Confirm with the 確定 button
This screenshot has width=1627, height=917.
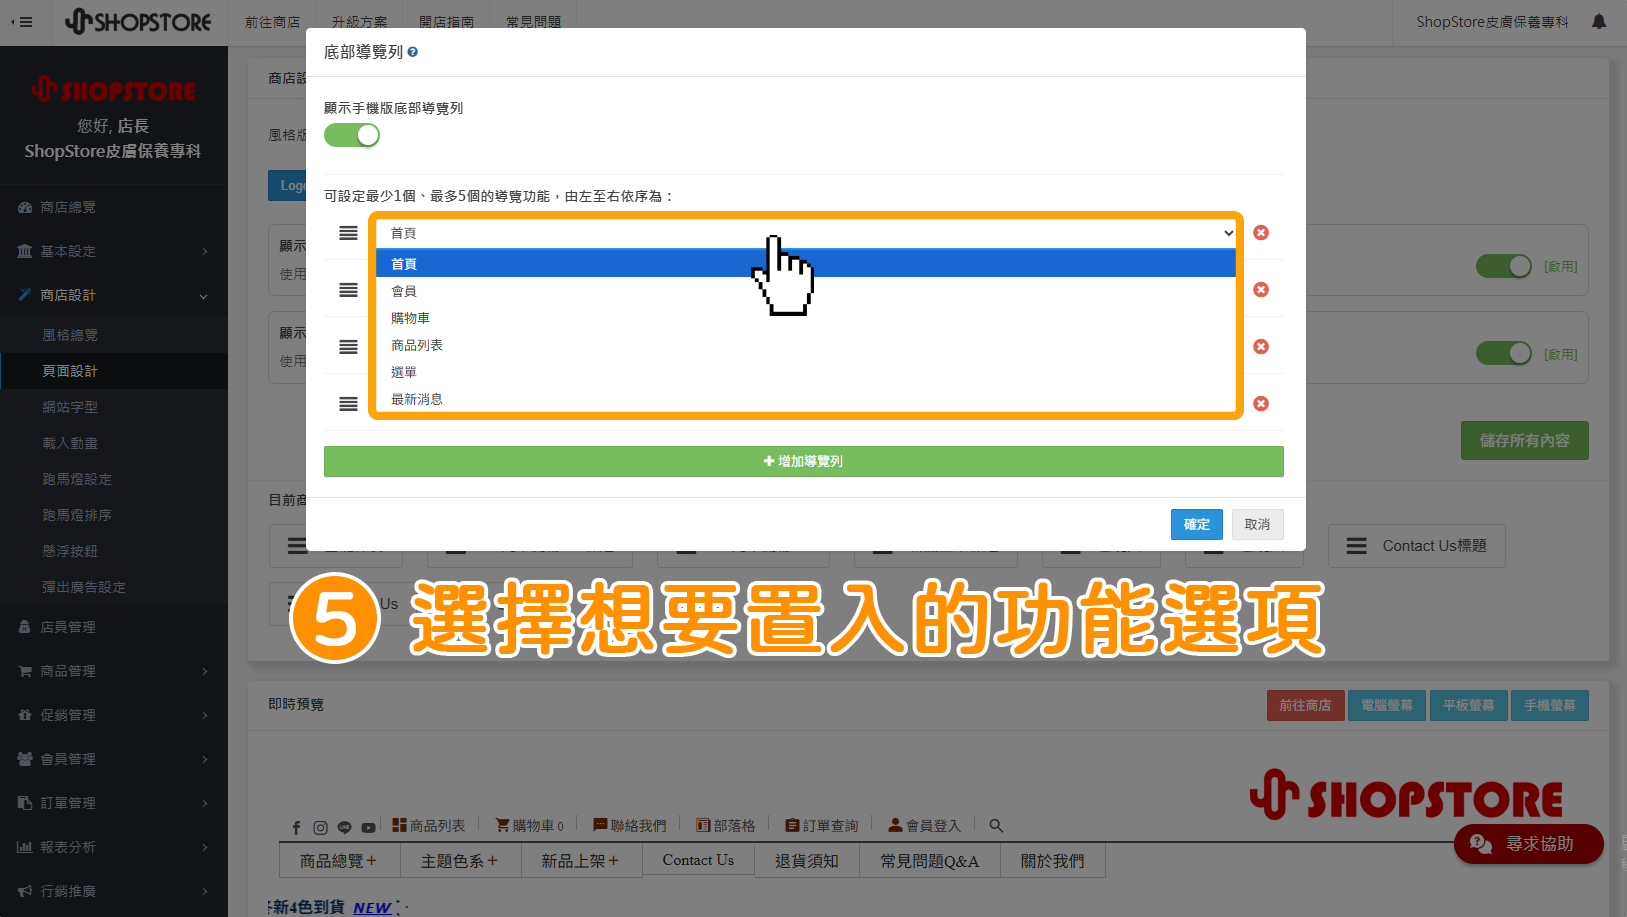click(1196, 524)
